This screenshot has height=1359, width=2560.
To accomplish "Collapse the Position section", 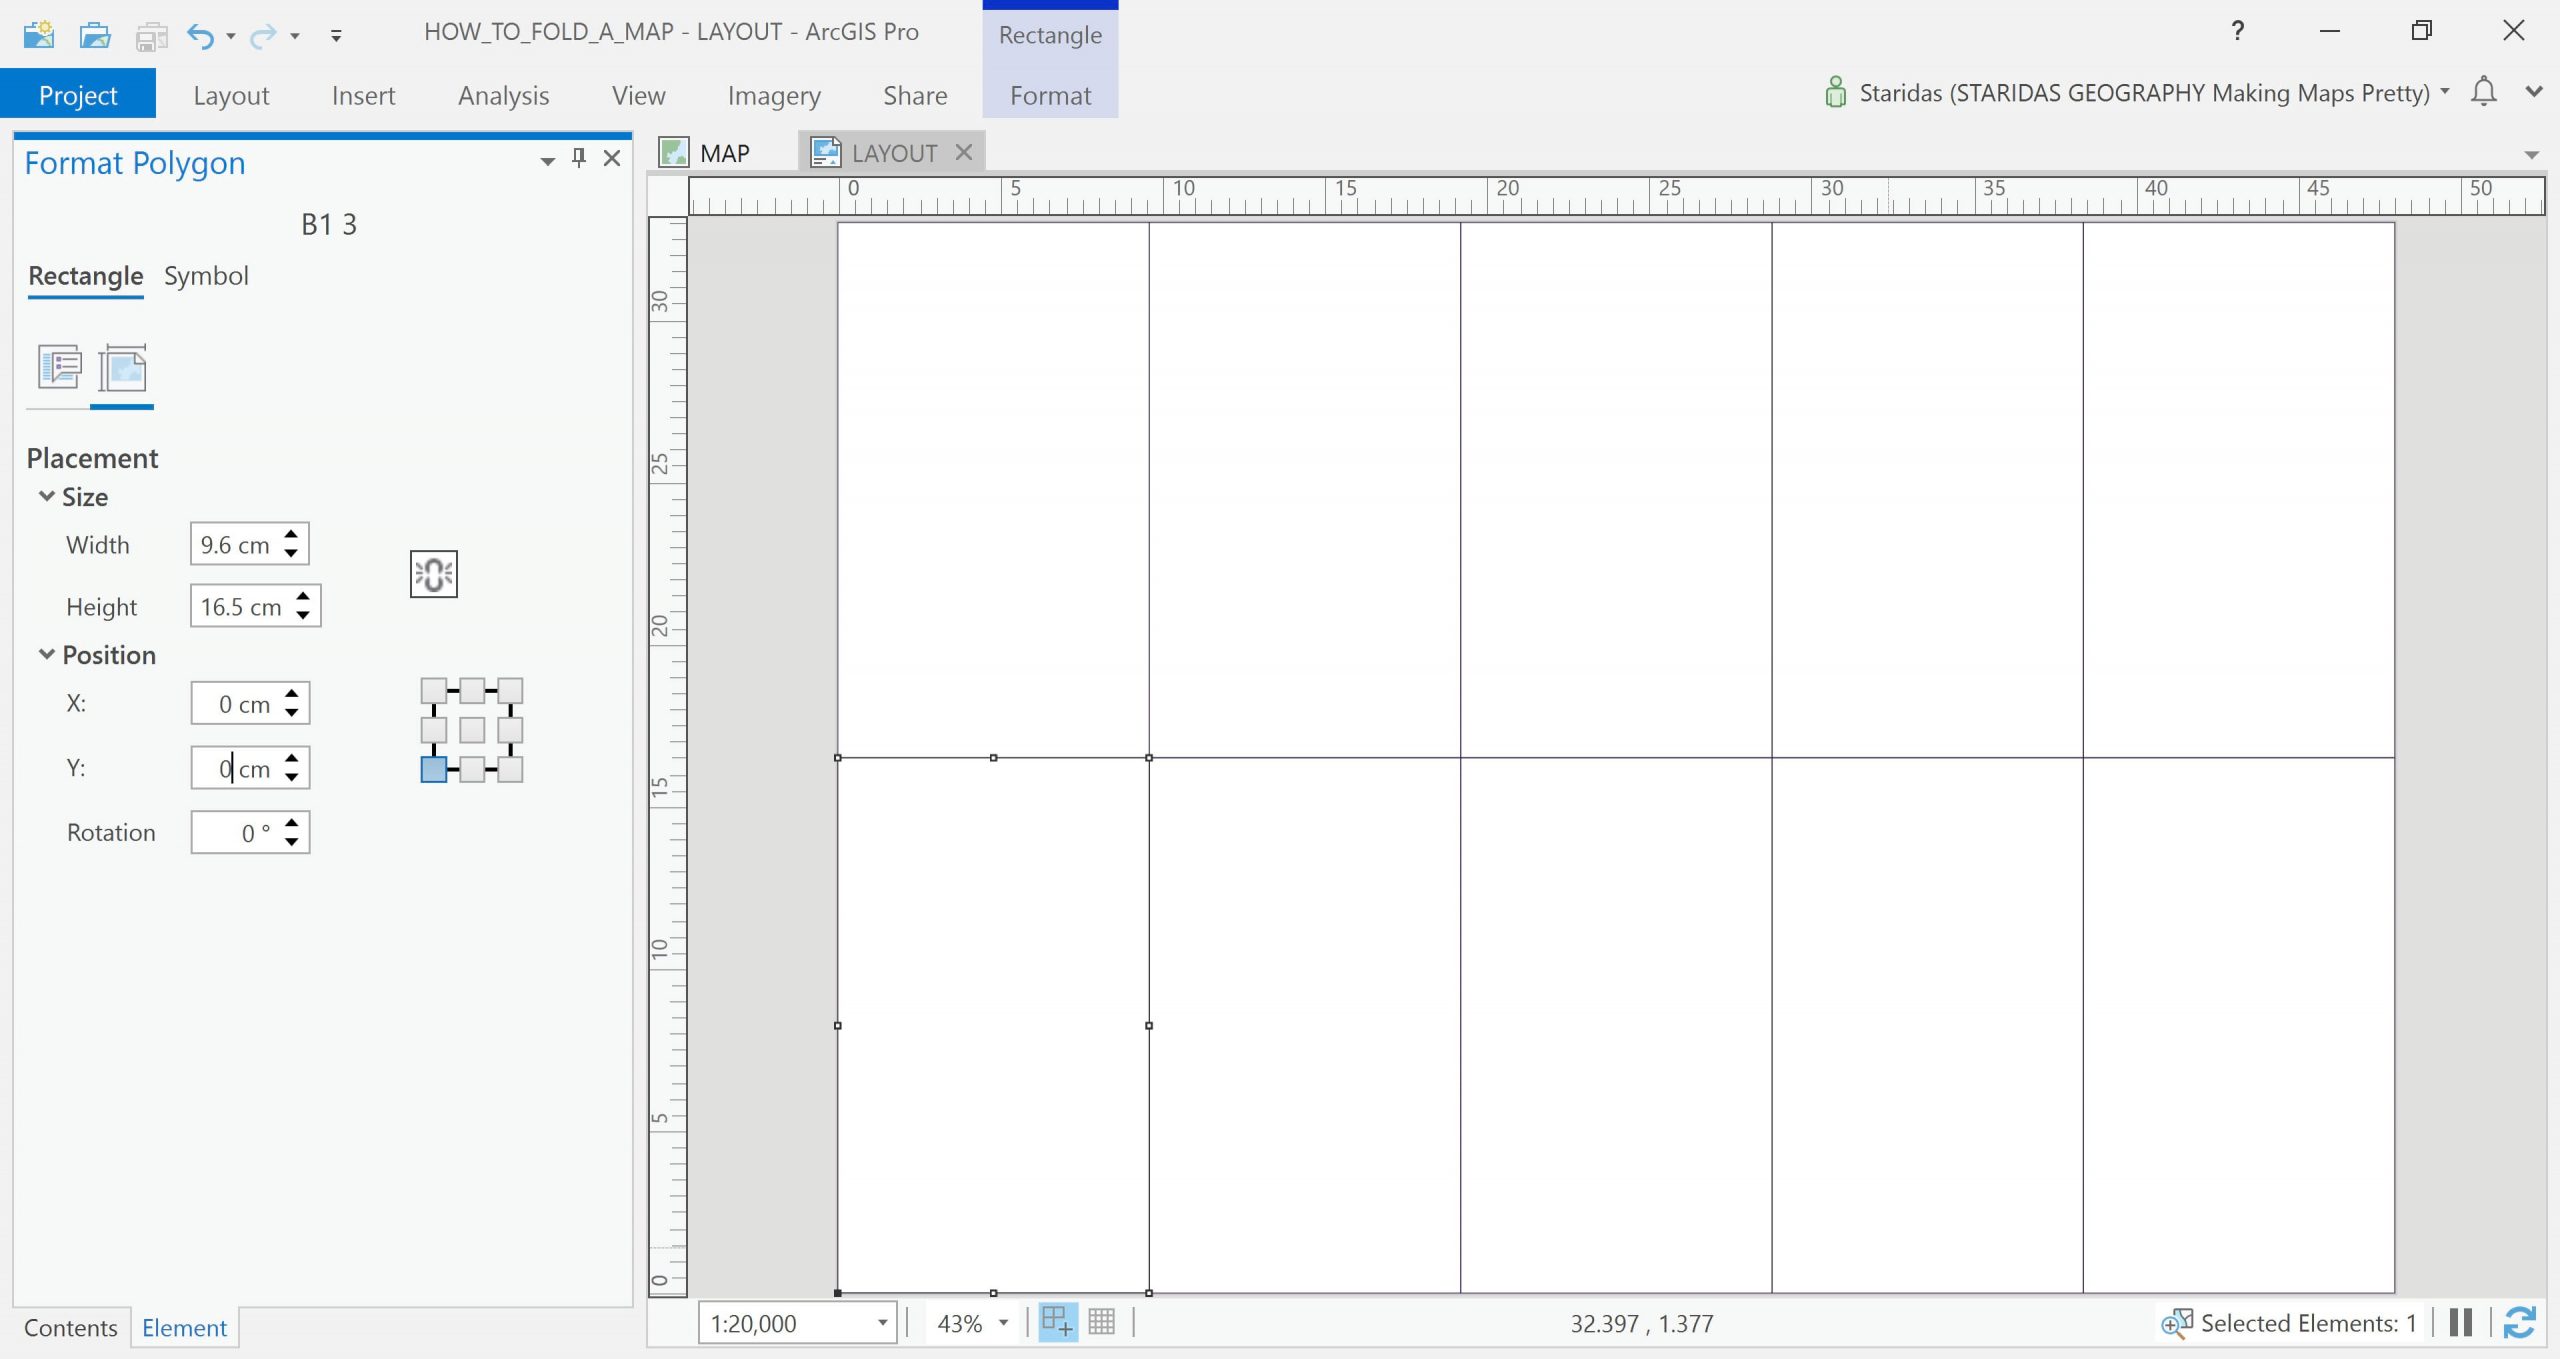I will (46, 655).
